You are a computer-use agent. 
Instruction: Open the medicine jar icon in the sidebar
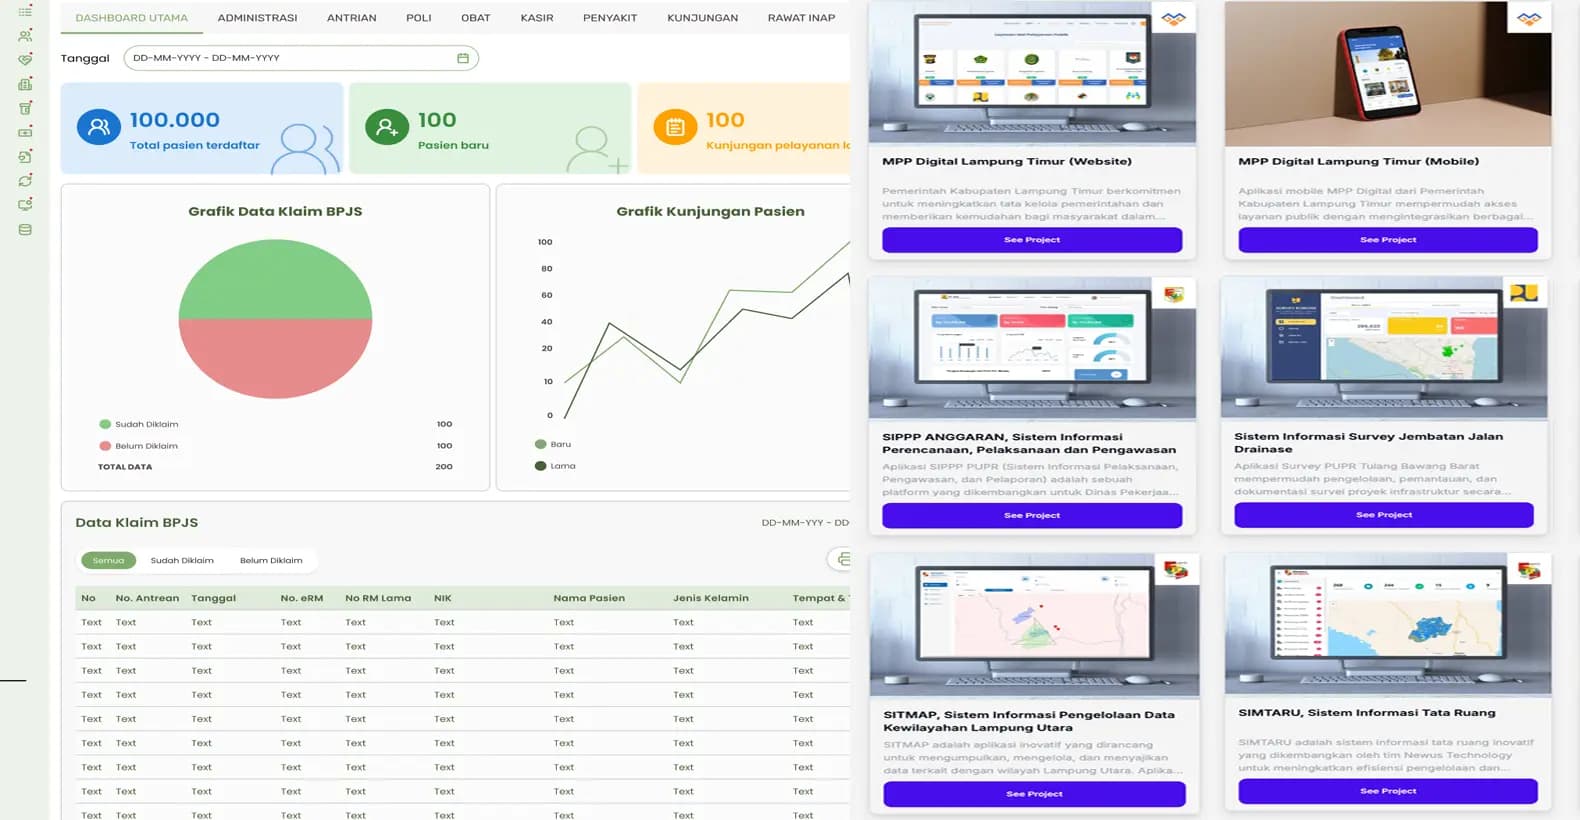point(25,108)
